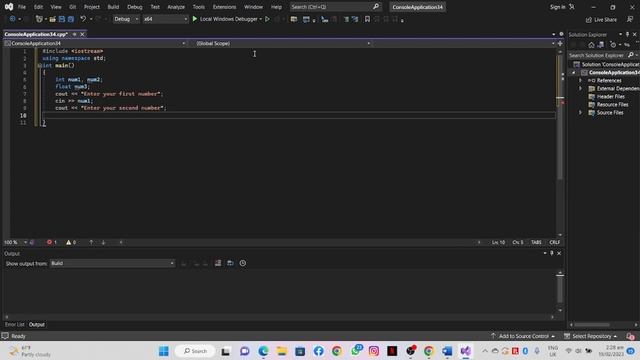Select the Resource Files folder
The width and height of the screenshot is (640, 360).
[x=612, y=104]
